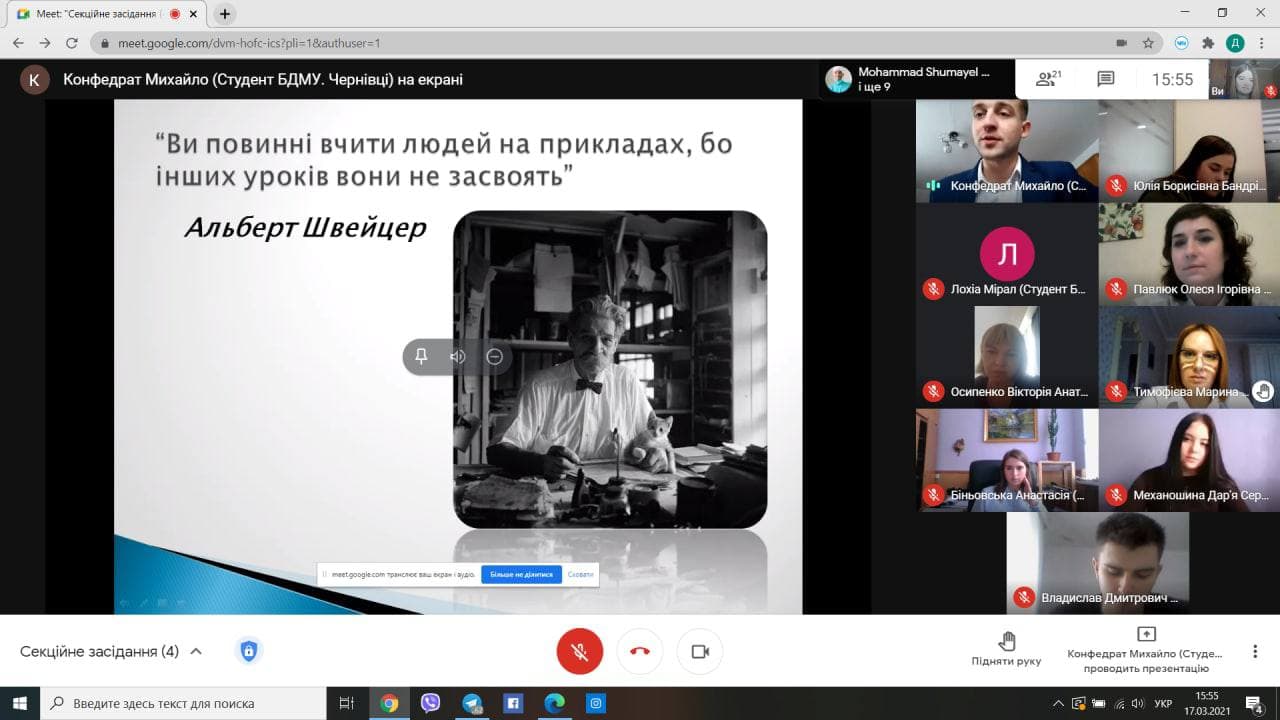Open Viber from the taskbar

pyautogui.click(x=431, y=703)
